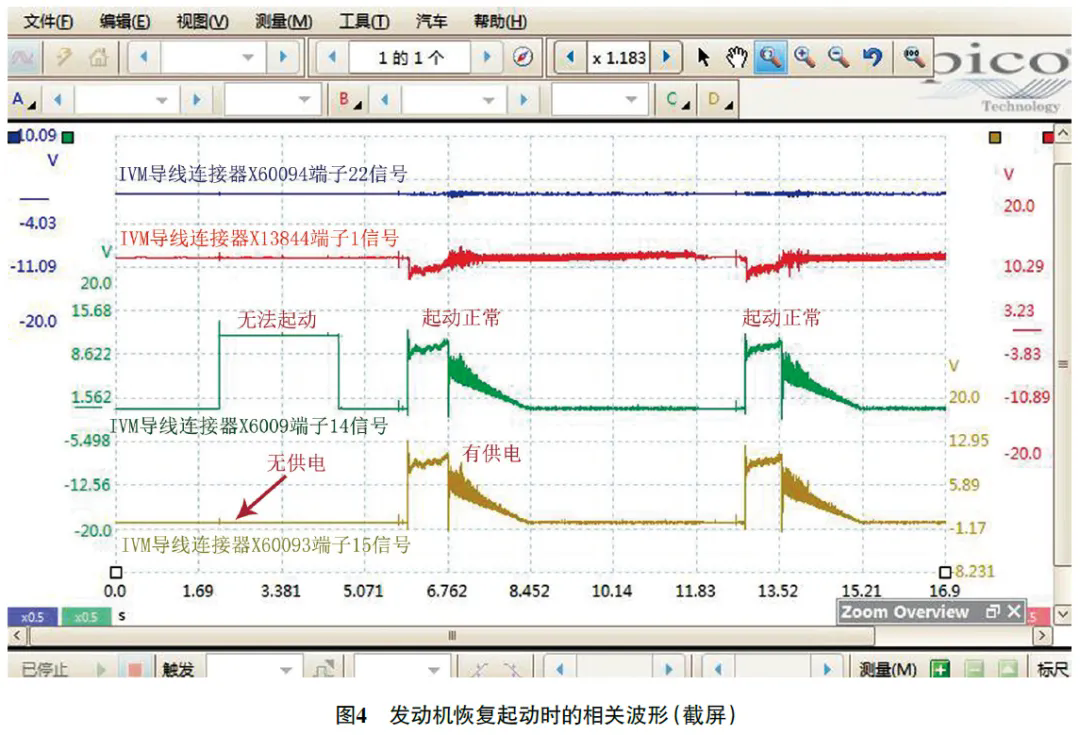This screenshot has width=1080, height=735.
Task: Click green channel B axis marker square
Action: coord(68,137)
